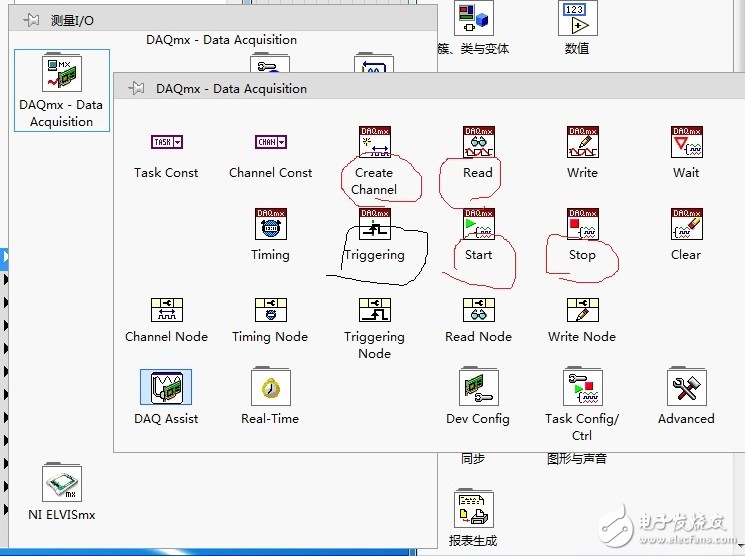Open the Advanced subpalette
This screenshot has height=556, width=745.
[687, 386]
